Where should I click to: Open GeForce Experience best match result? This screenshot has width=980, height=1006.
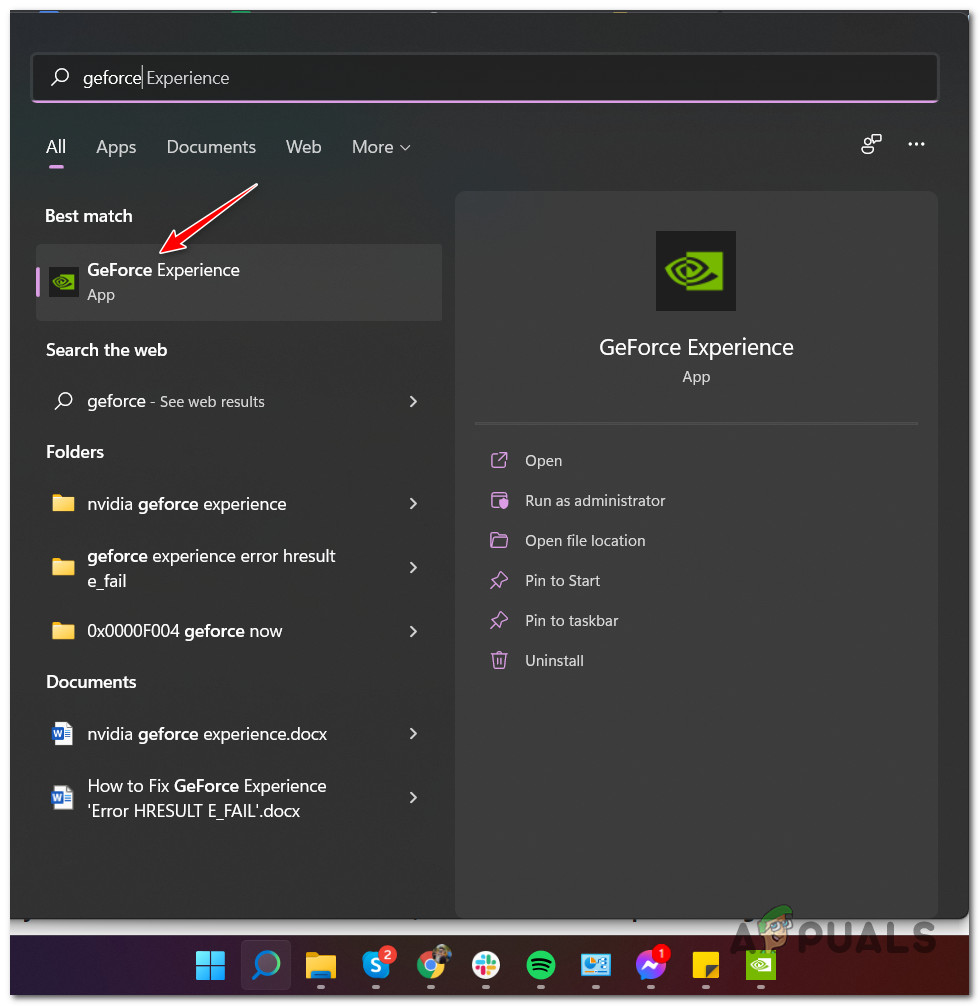(x=239, y=282)
